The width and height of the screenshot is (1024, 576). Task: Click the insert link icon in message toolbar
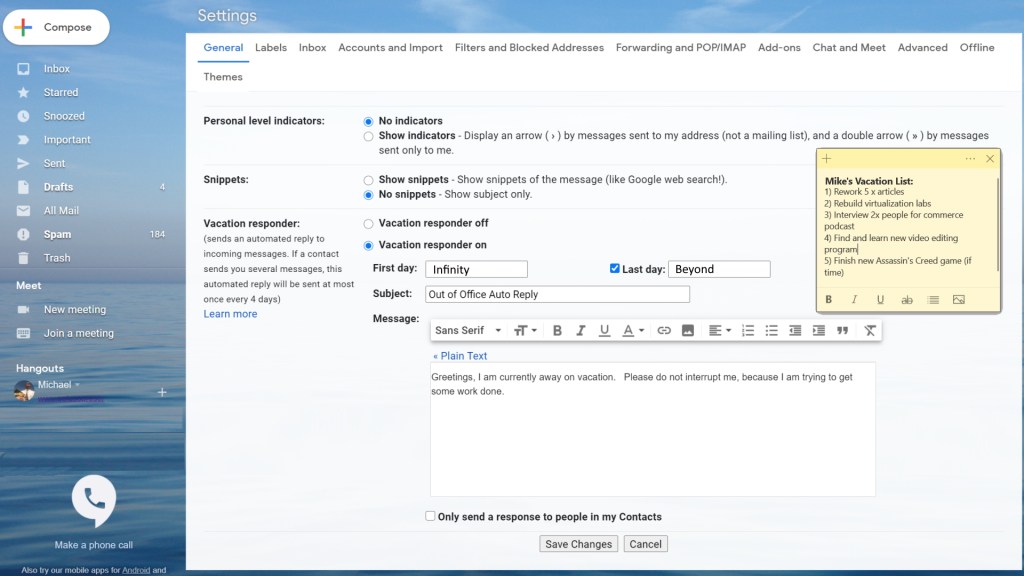point(664,331)
